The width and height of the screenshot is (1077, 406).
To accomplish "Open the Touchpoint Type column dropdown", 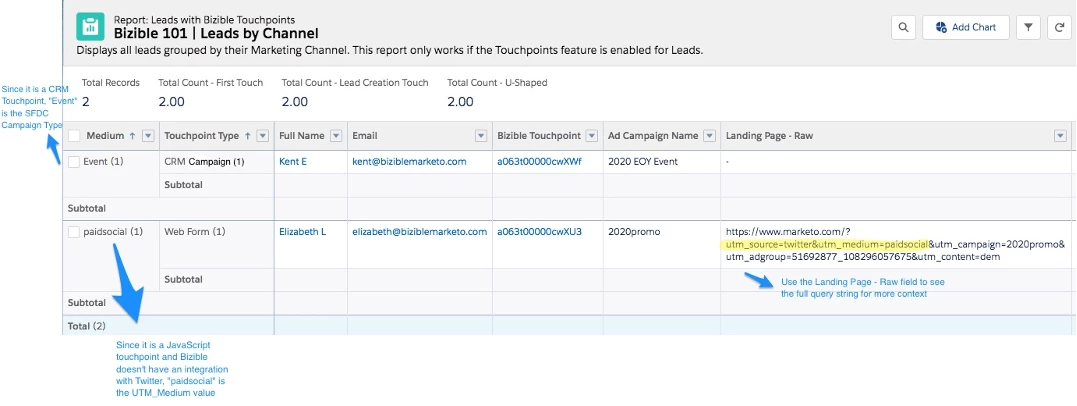I will click(x=262, y=136).
